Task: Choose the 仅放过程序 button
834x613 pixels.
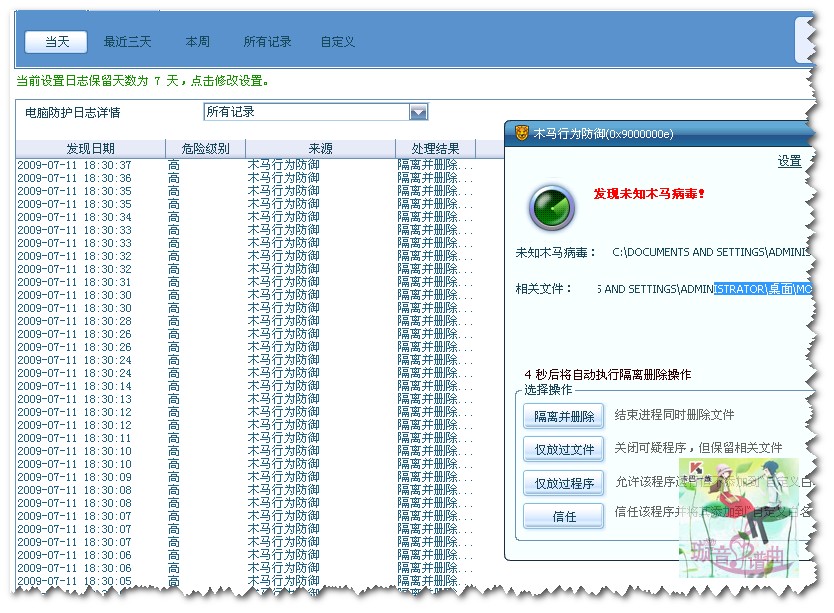Action: coord(564,484)
